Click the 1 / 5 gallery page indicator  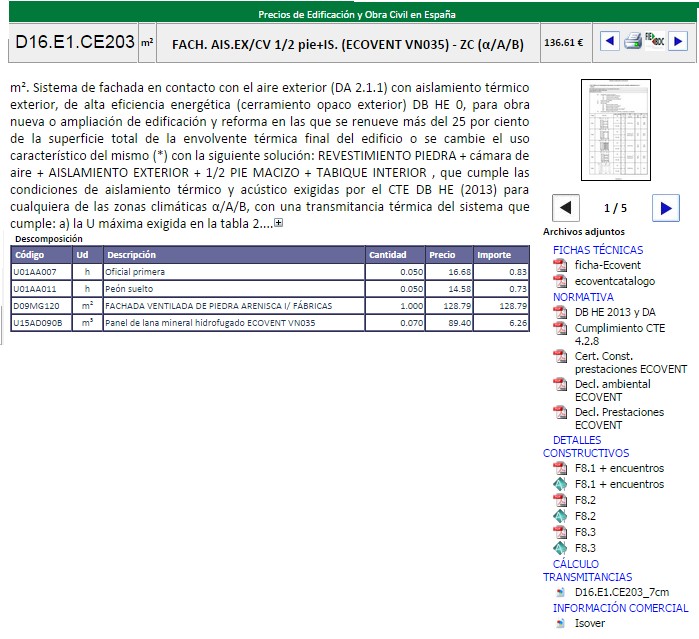615,208
